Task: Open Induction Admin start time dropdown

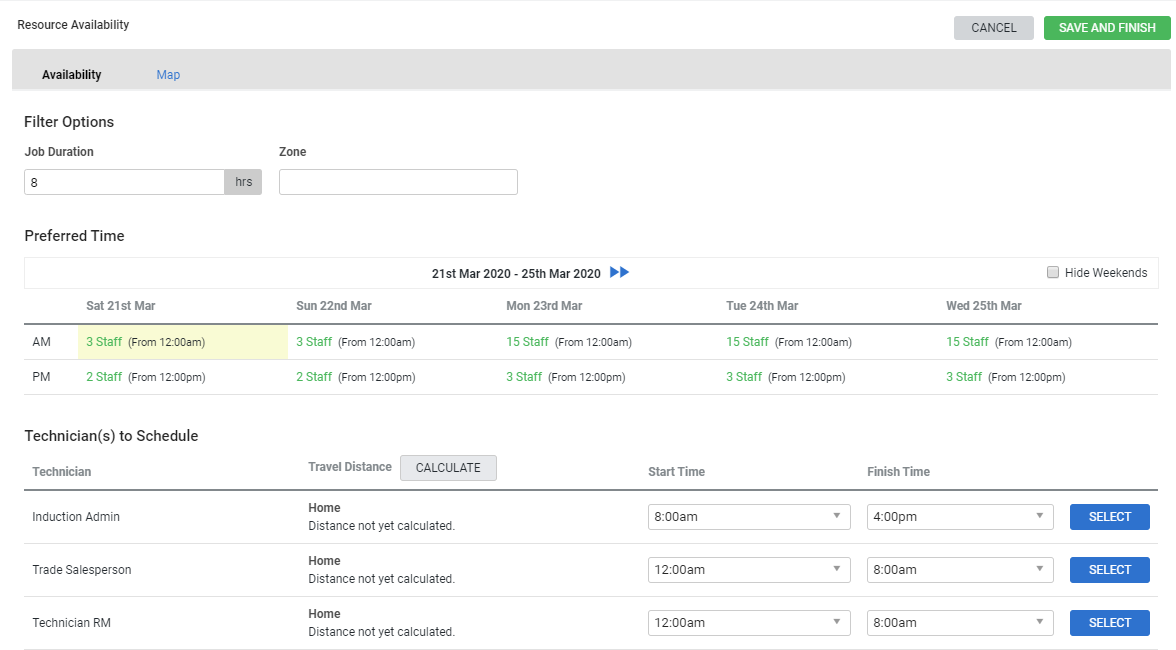Action: (748, 517)
